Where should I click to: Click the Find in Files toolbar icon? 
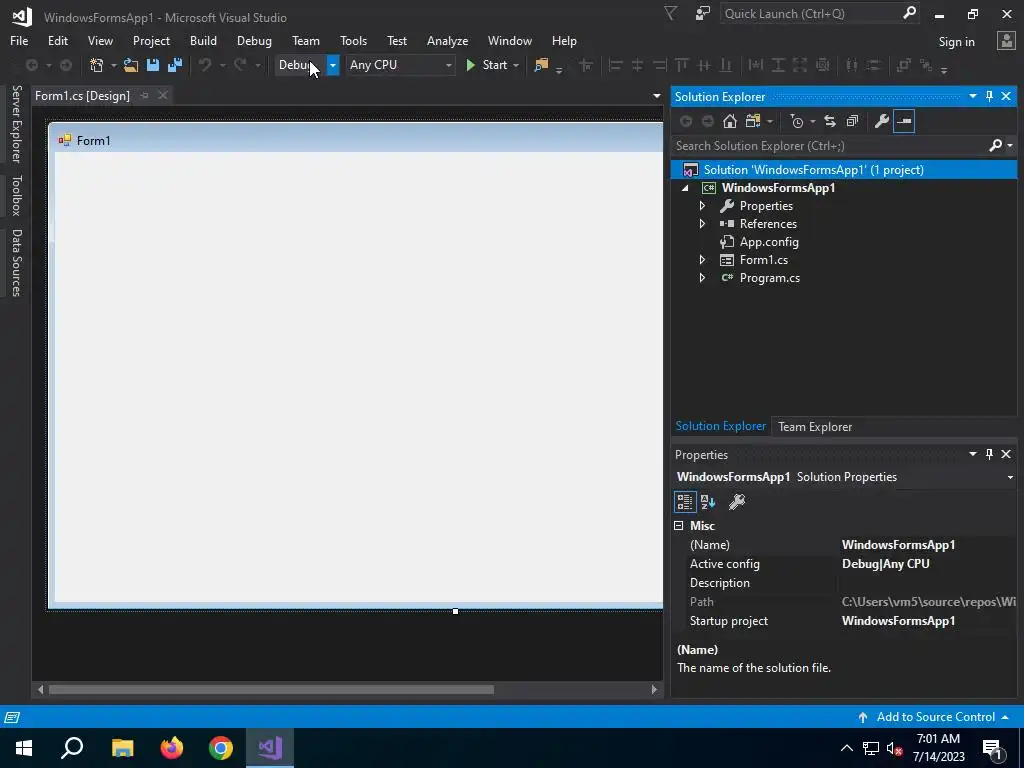(x=541, y=65)
